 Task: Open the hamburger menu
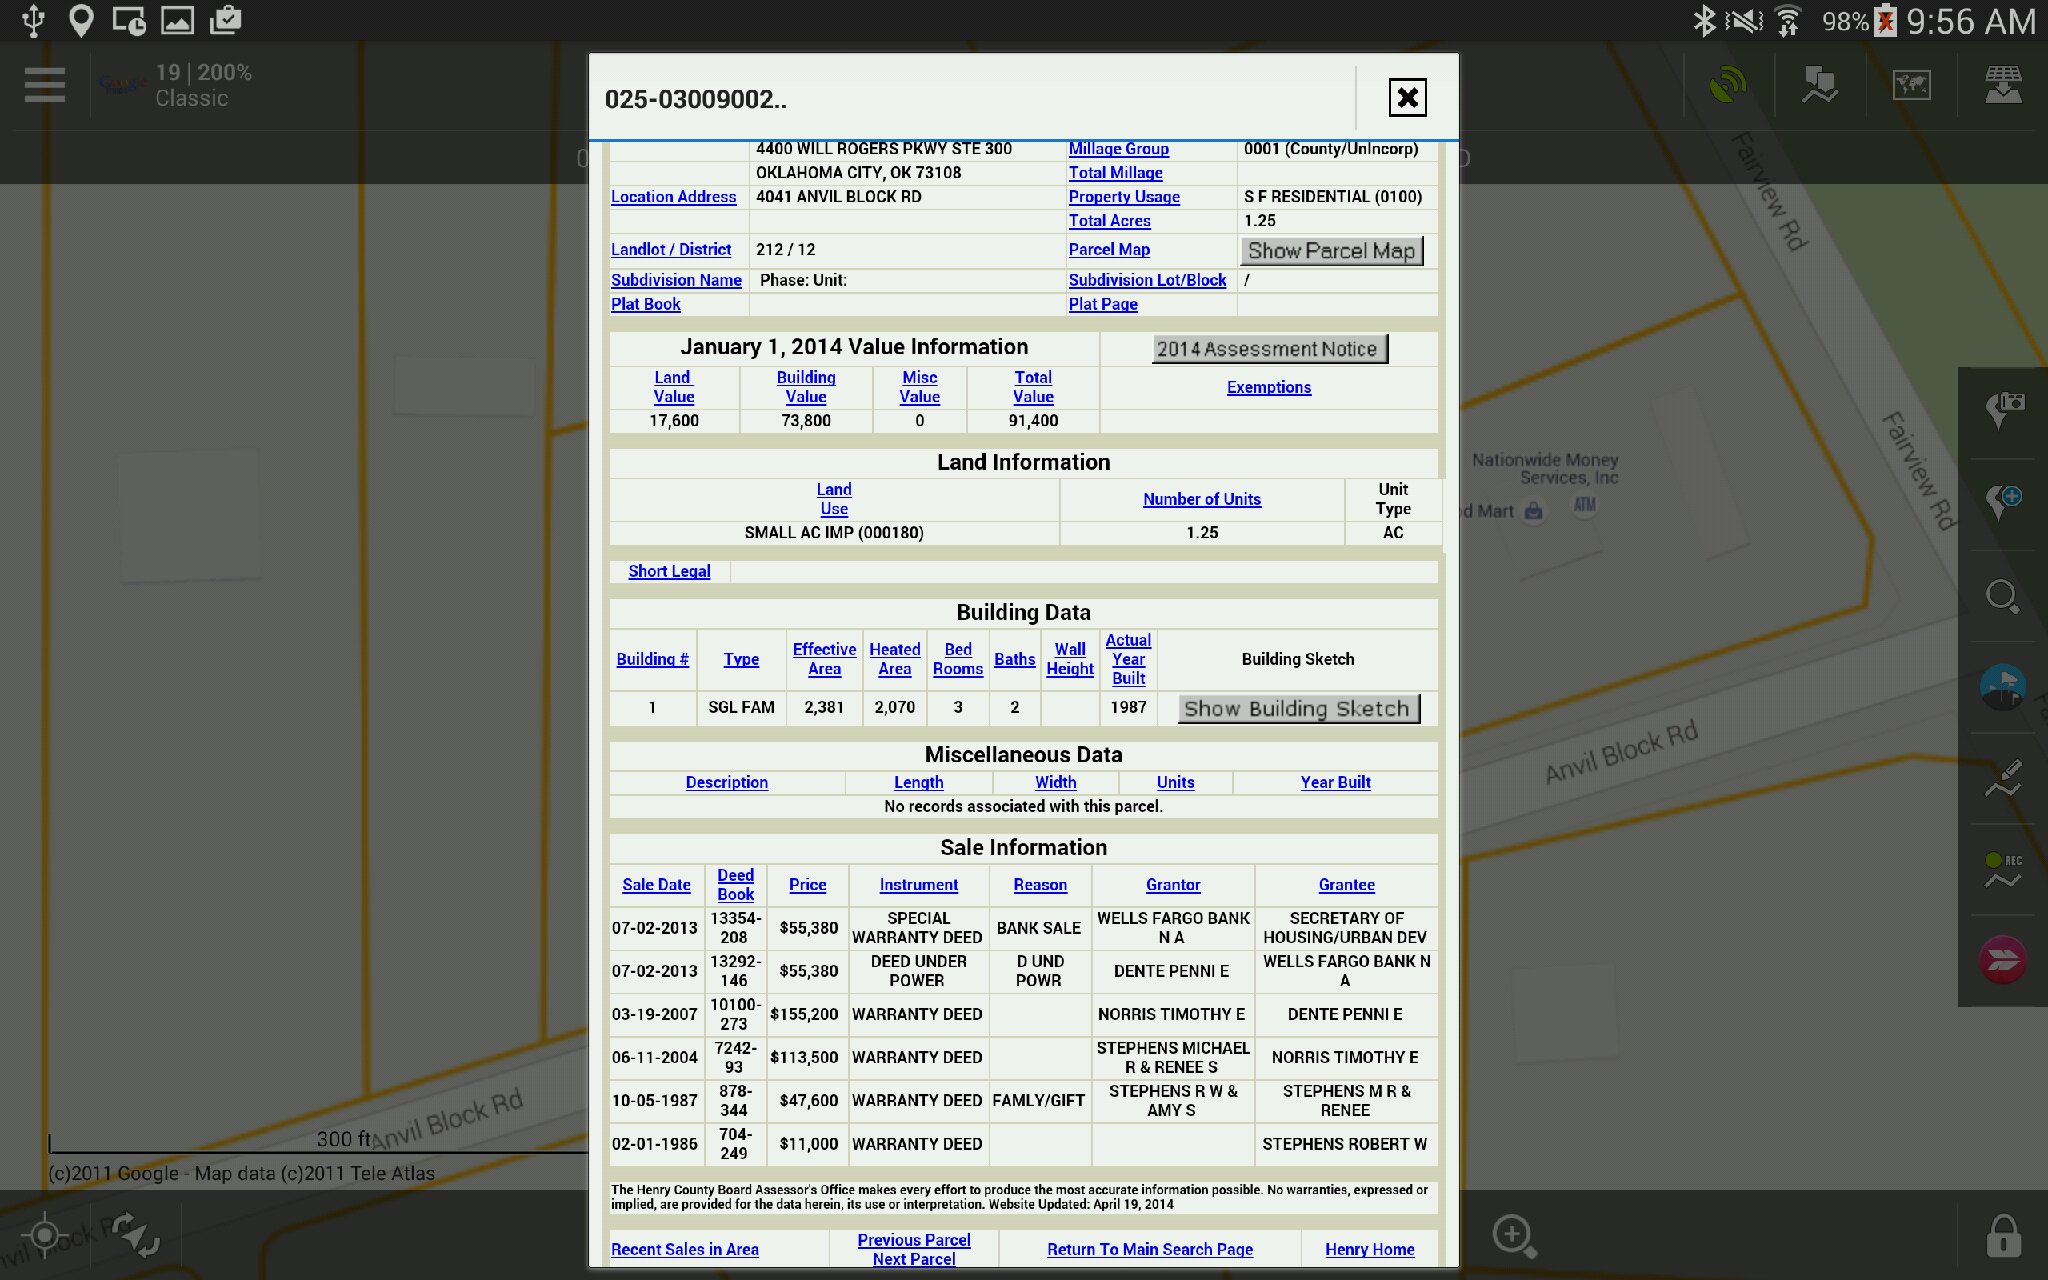45,85
